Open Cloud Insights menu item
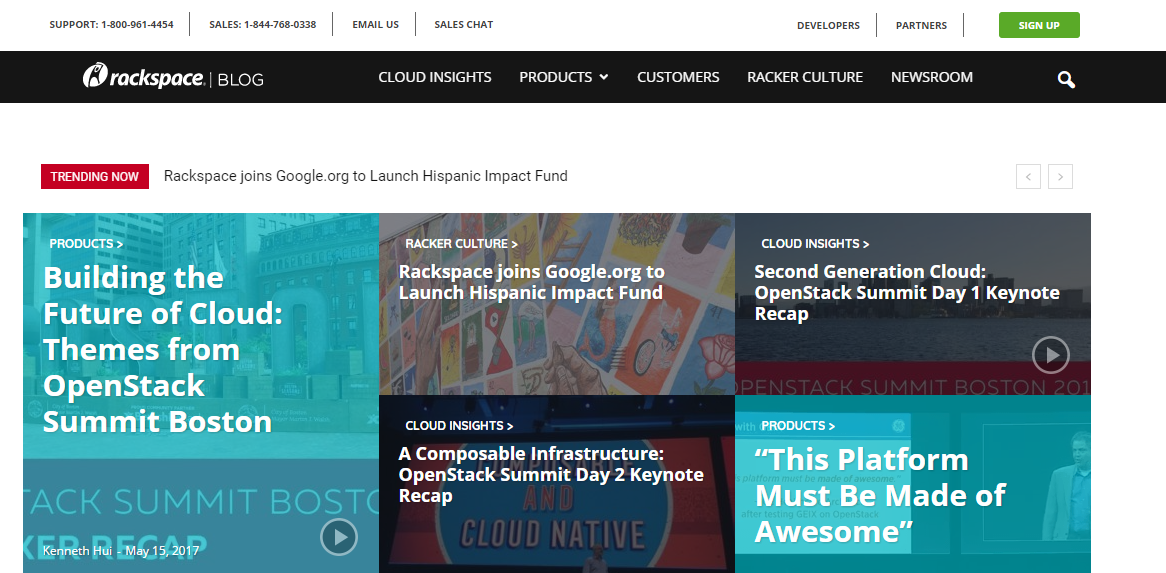 435,77
